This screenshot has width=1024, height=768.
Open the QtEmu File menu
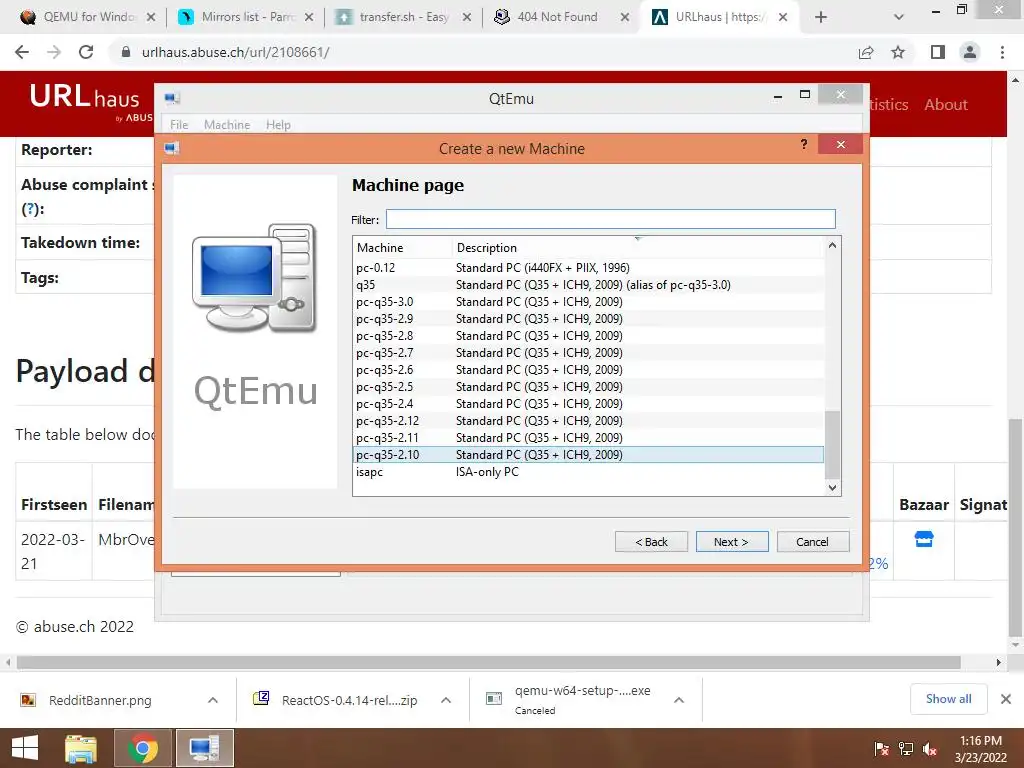pyautogui.click(x=179, y=125)
